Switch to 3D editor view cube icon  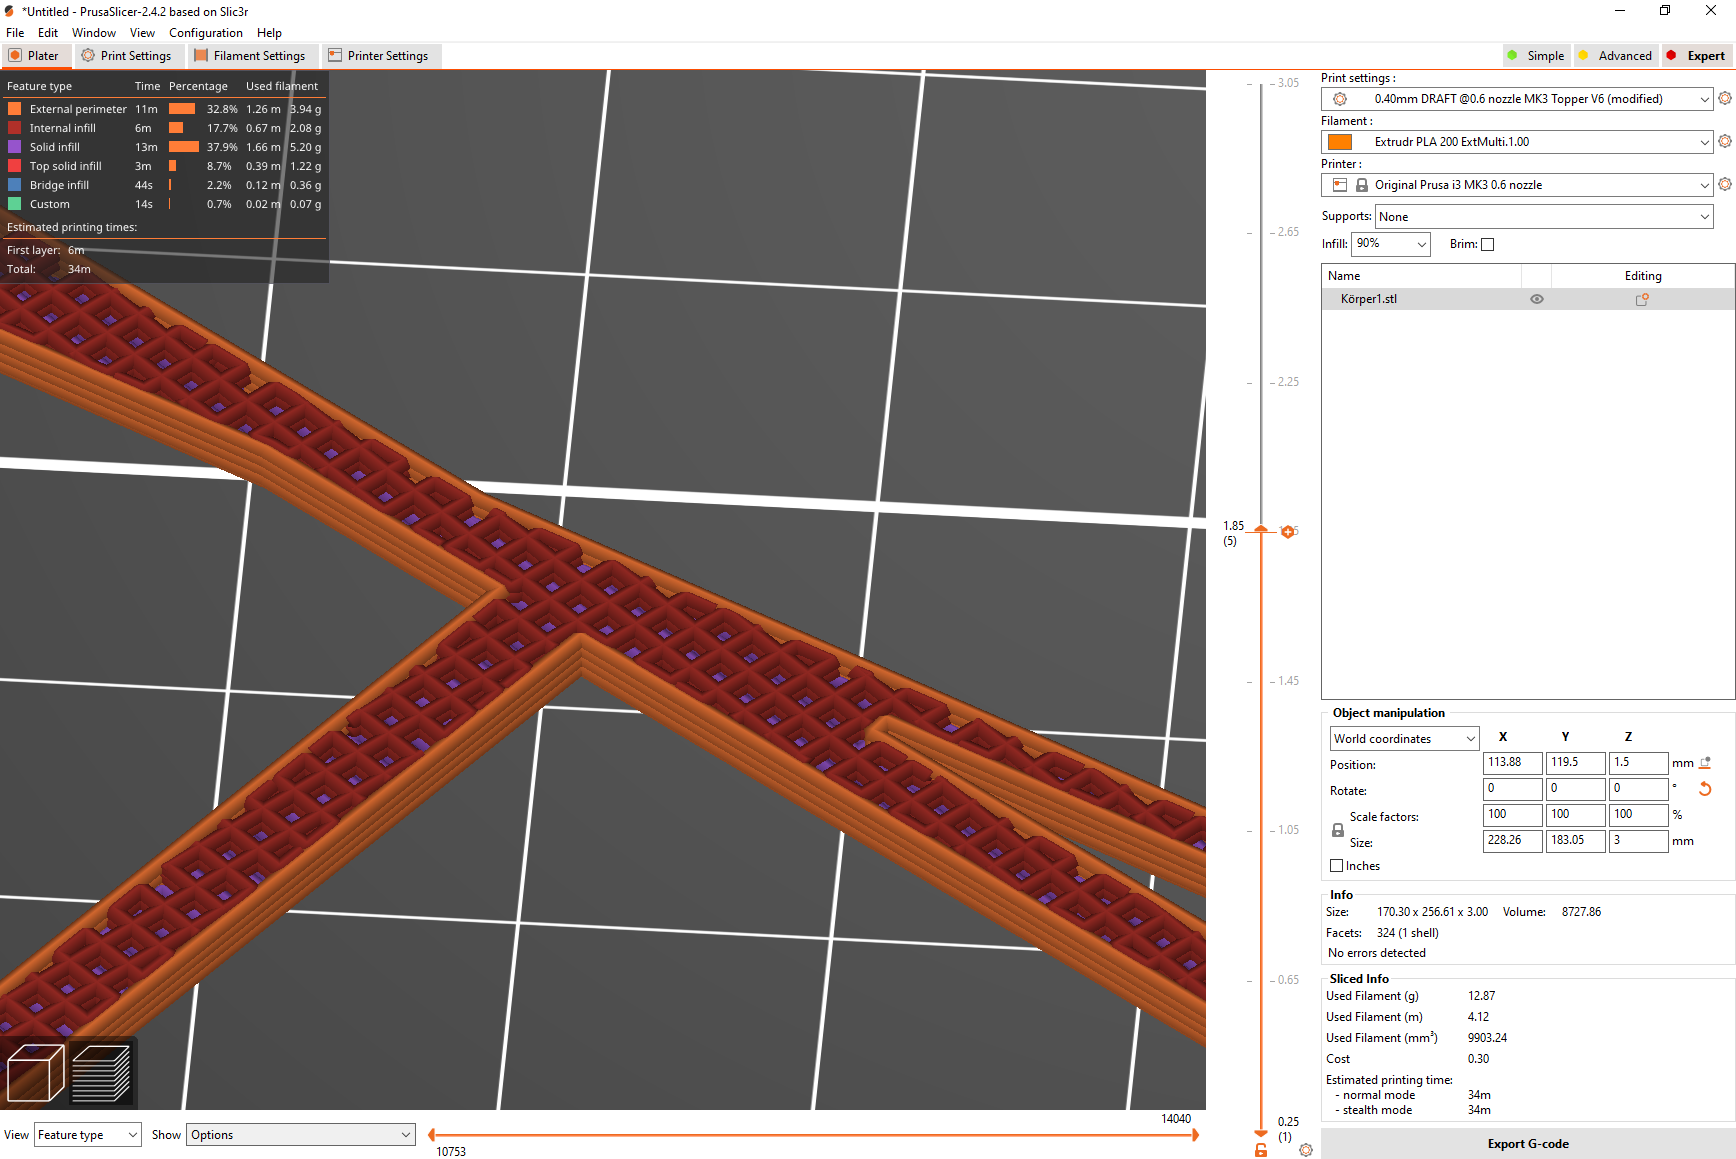coord(36,1073)
